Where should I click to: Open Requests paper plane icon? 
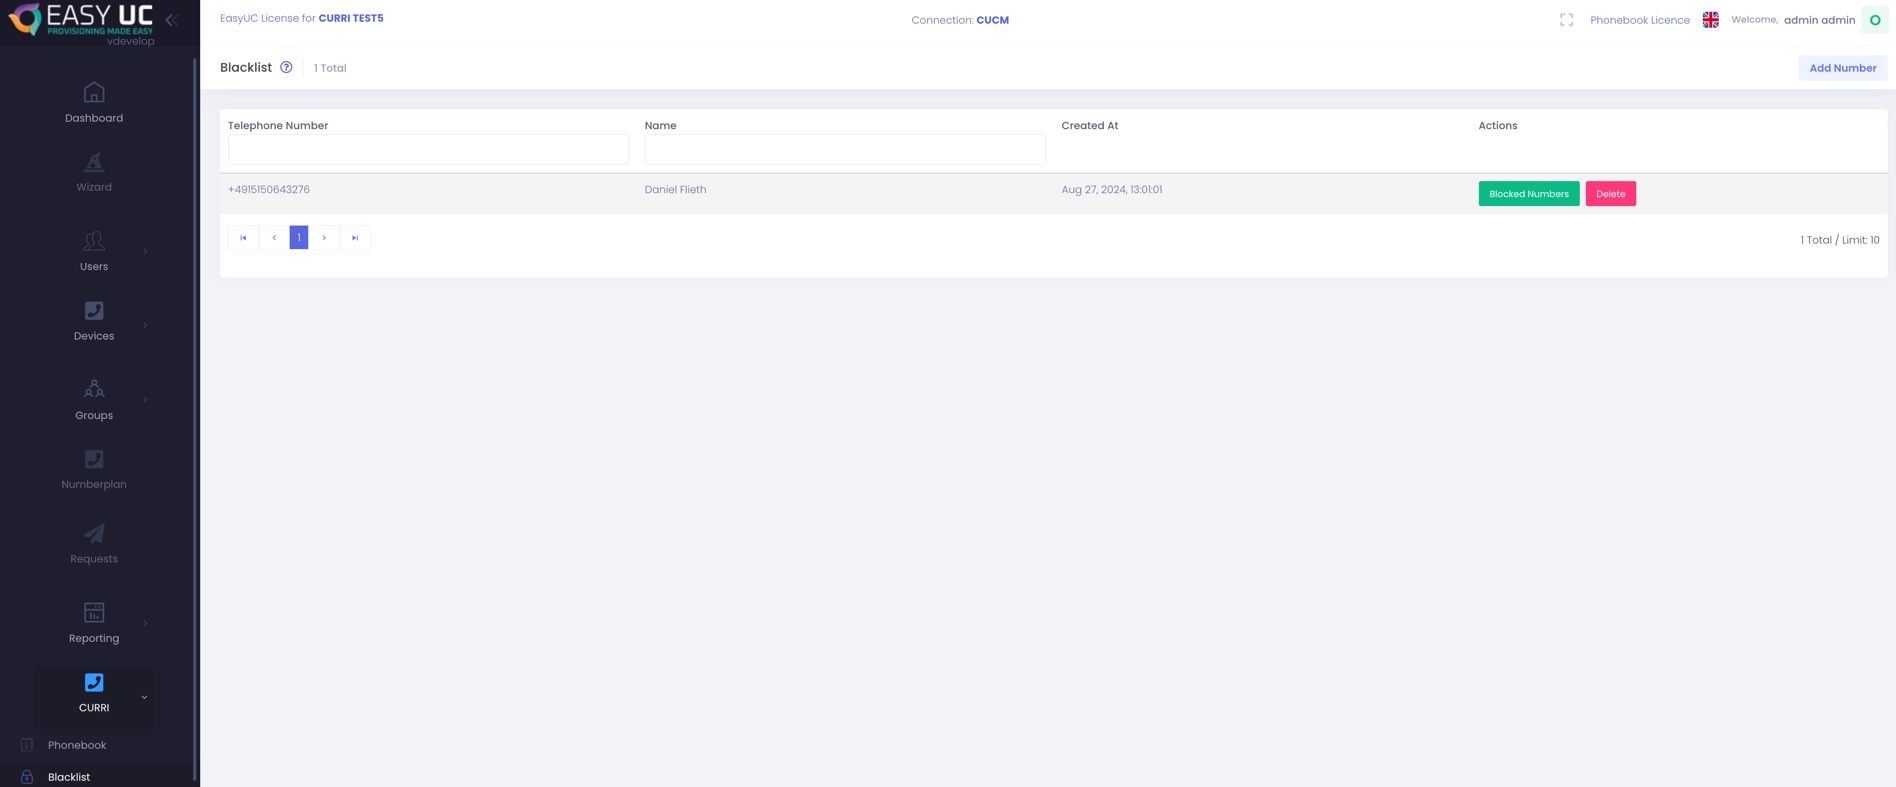pyautogui.click(x=94, y=534)
